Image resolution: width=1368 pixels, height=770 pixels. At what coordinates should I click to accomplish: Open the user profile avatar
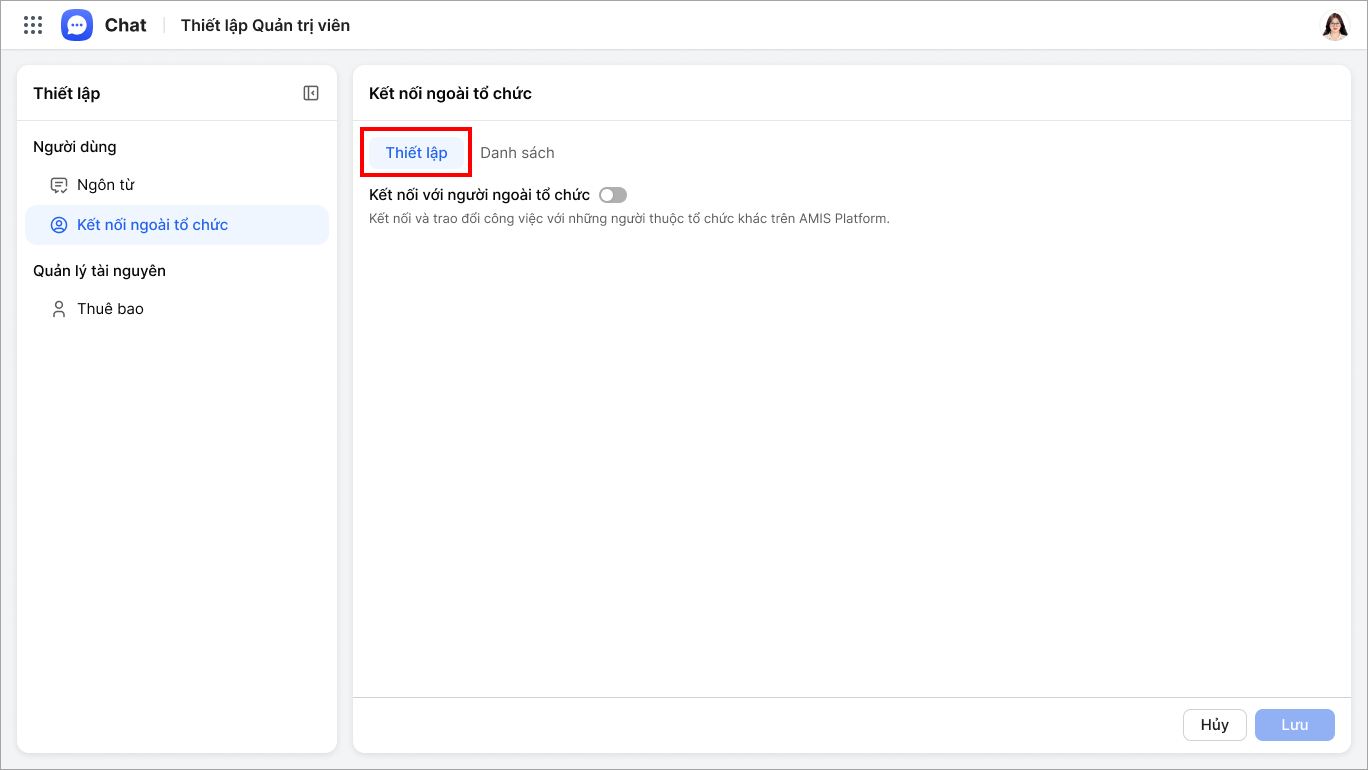pos(1334,26)
